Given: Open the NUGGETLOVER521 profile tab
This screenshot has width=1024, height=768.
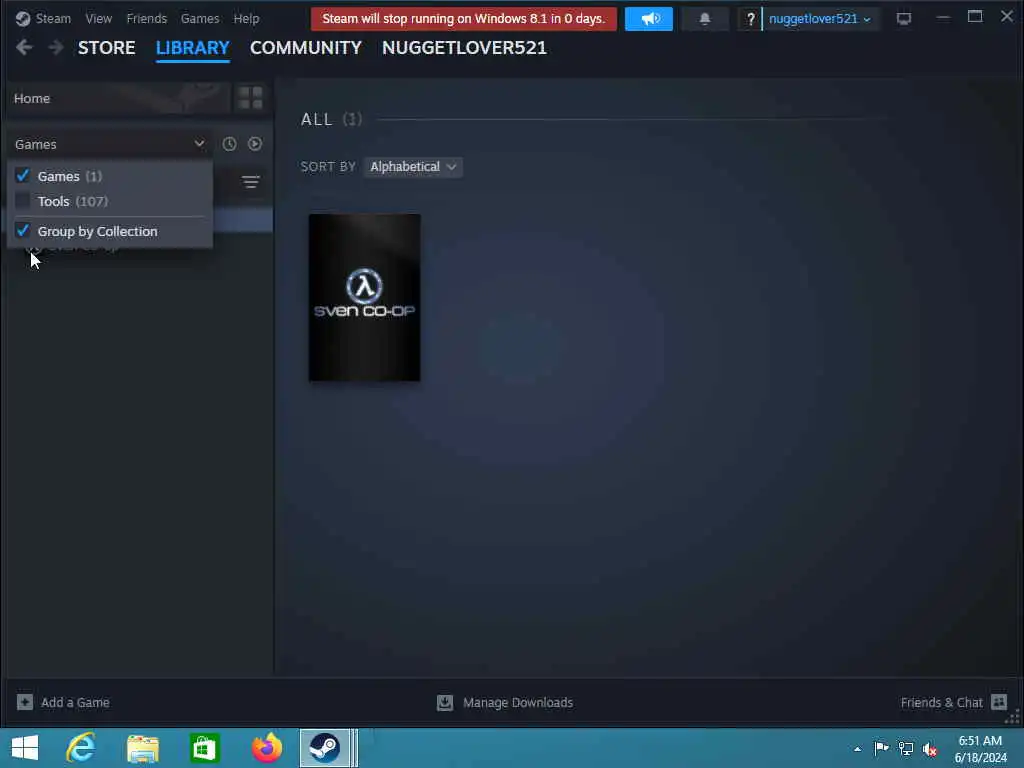Looking at the screenshot, I should point(464,48).
